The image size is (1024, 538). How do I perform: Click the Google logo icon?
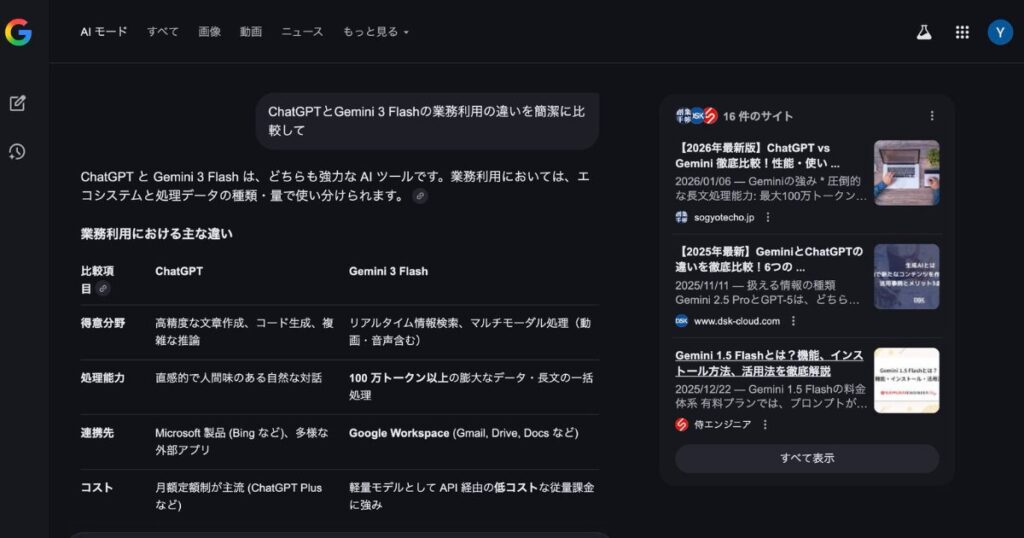click(18, 32)
